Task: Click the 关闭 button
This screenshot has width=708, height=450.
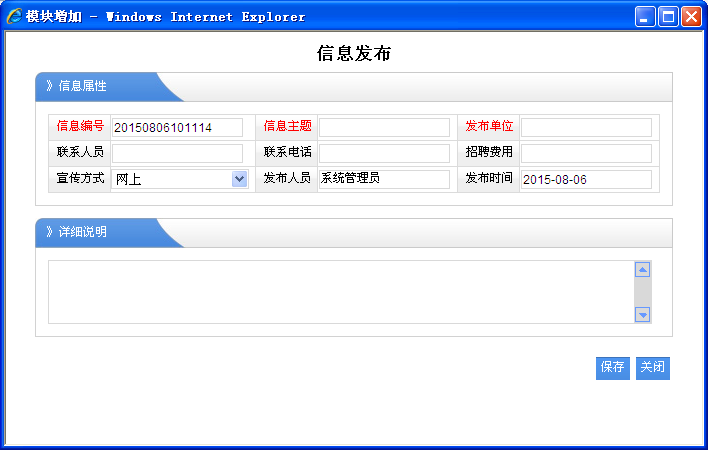Action: [x=653, y=368]
